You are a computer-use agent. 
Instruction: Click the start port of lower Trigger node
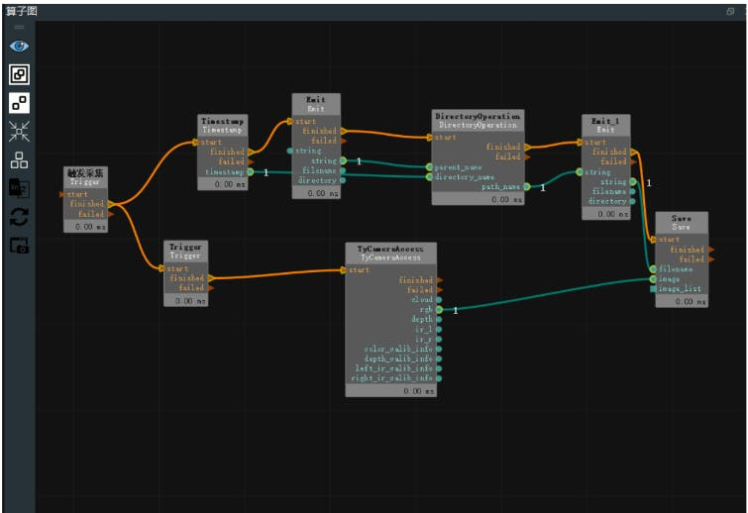[161, 269]
